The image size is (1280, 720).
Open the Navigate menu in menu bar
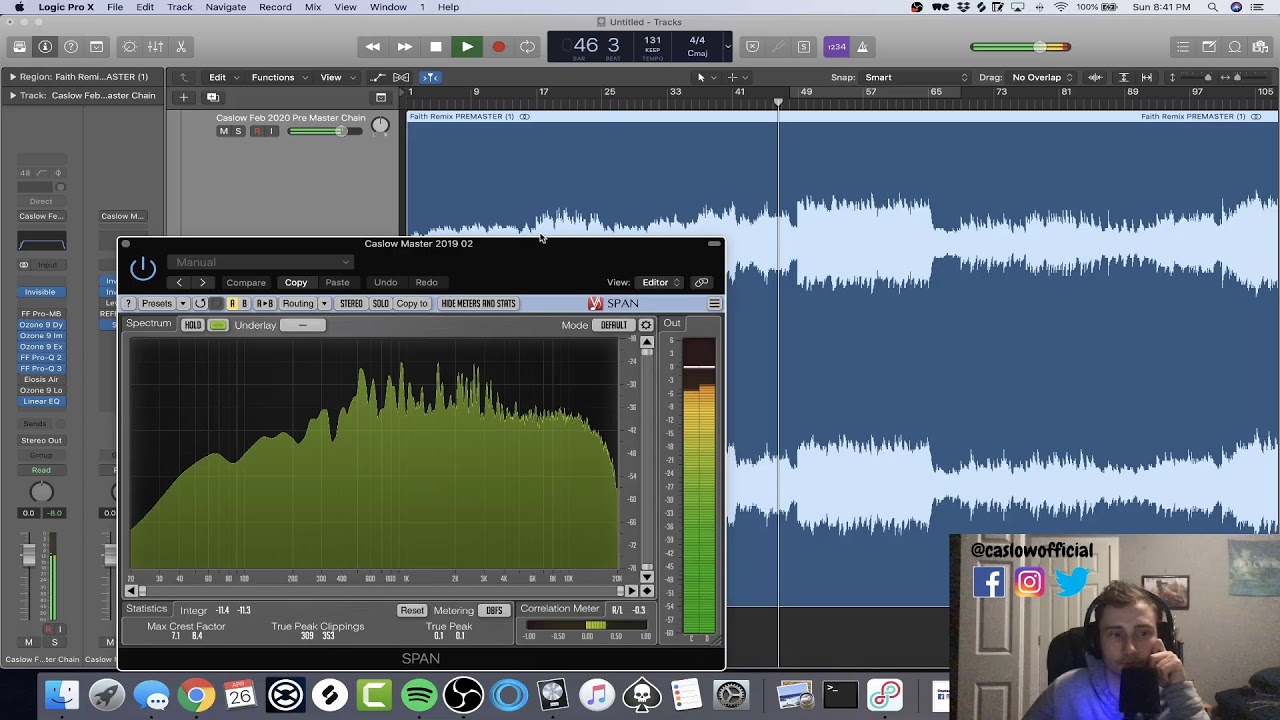226,7
